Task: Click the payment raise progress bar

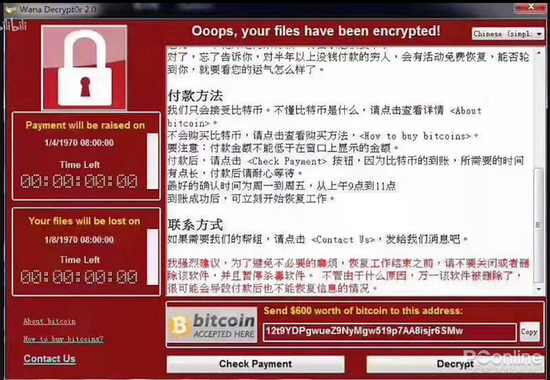Action: click(153, 161)
